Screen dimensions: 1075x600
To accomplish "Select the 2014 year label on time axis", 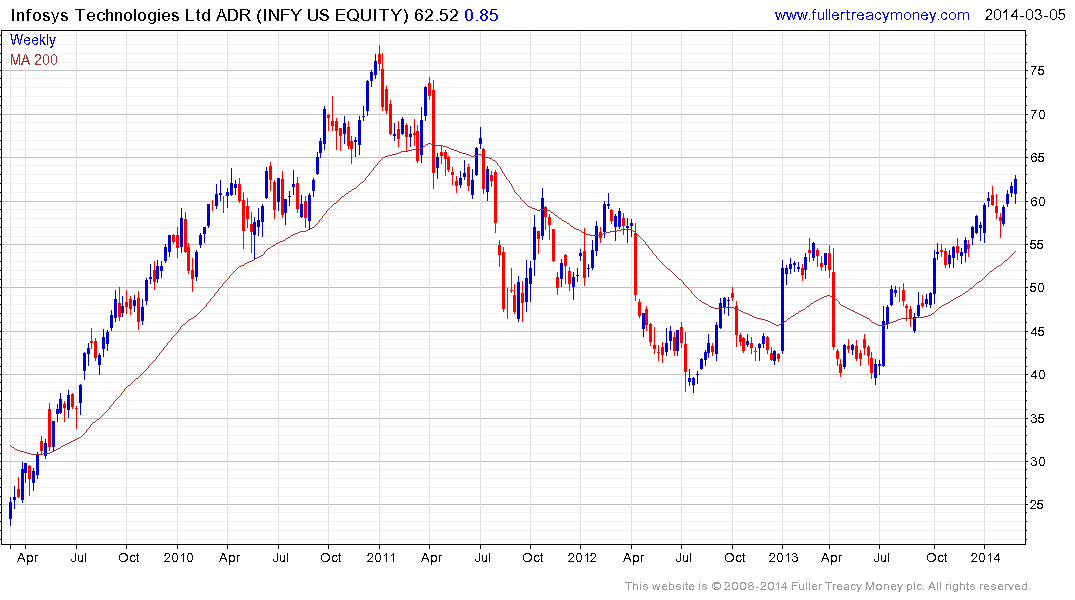I will pyautogui.click(x=986, y=557).
